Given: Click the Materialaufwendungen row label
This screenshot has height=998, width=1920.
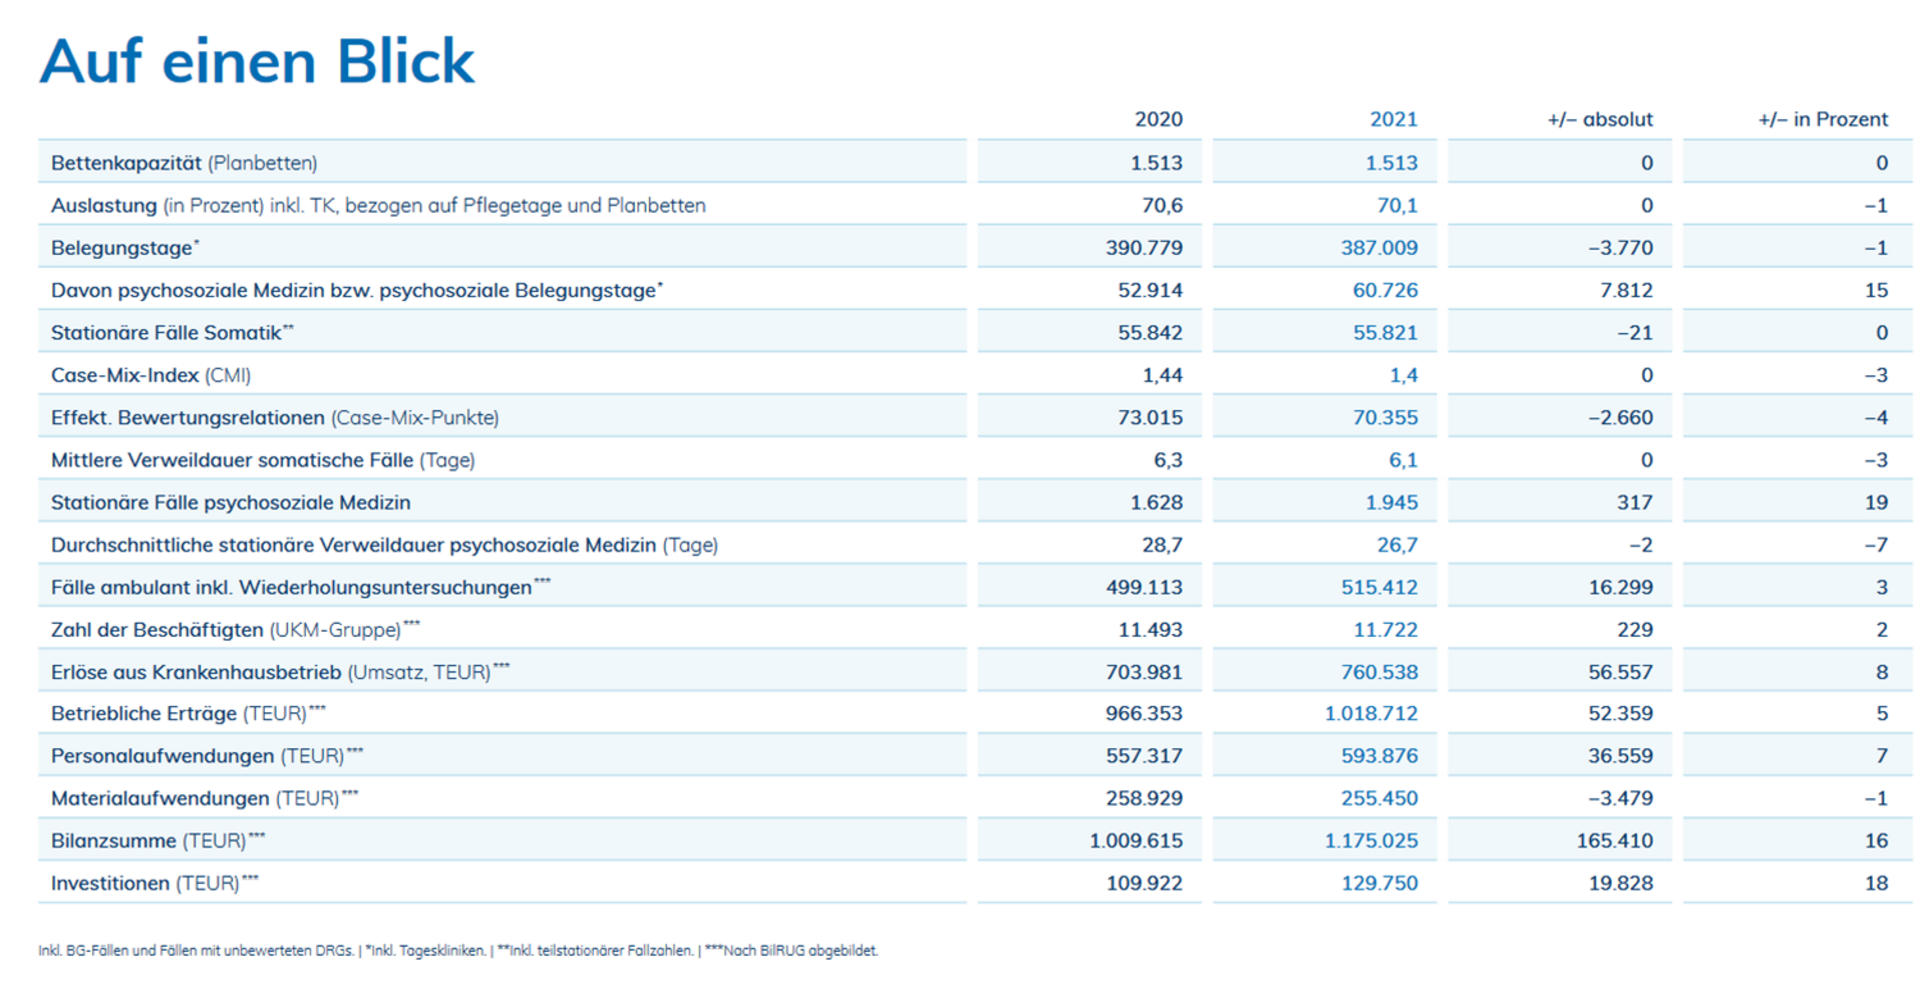Looking at the screenshot, I should 204,798.
